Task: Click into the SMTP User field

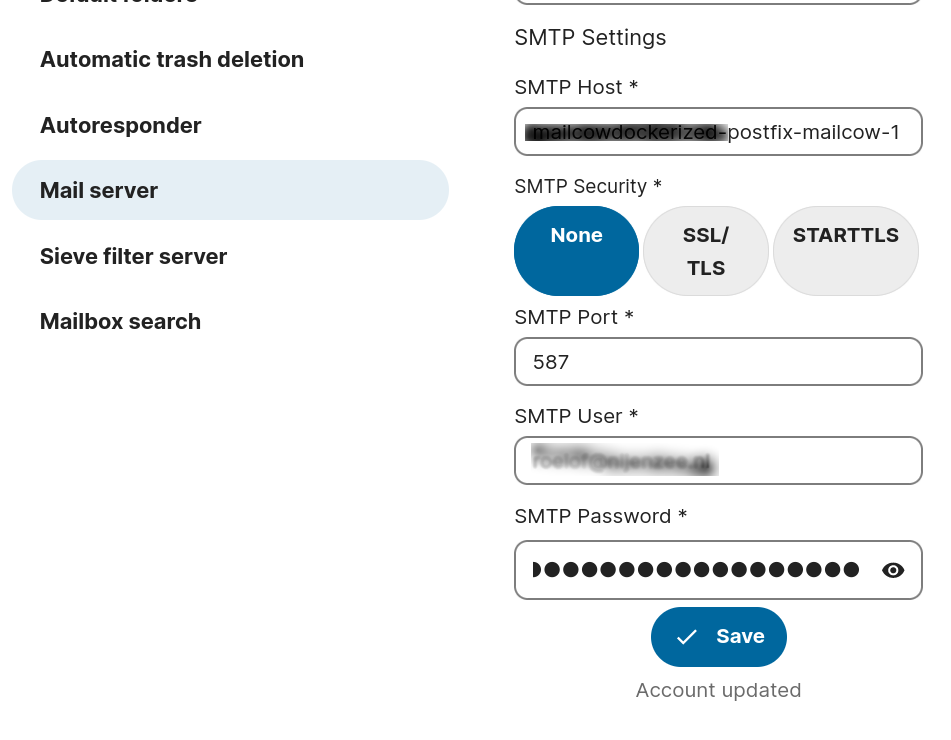Action: (x=718, y=460)
